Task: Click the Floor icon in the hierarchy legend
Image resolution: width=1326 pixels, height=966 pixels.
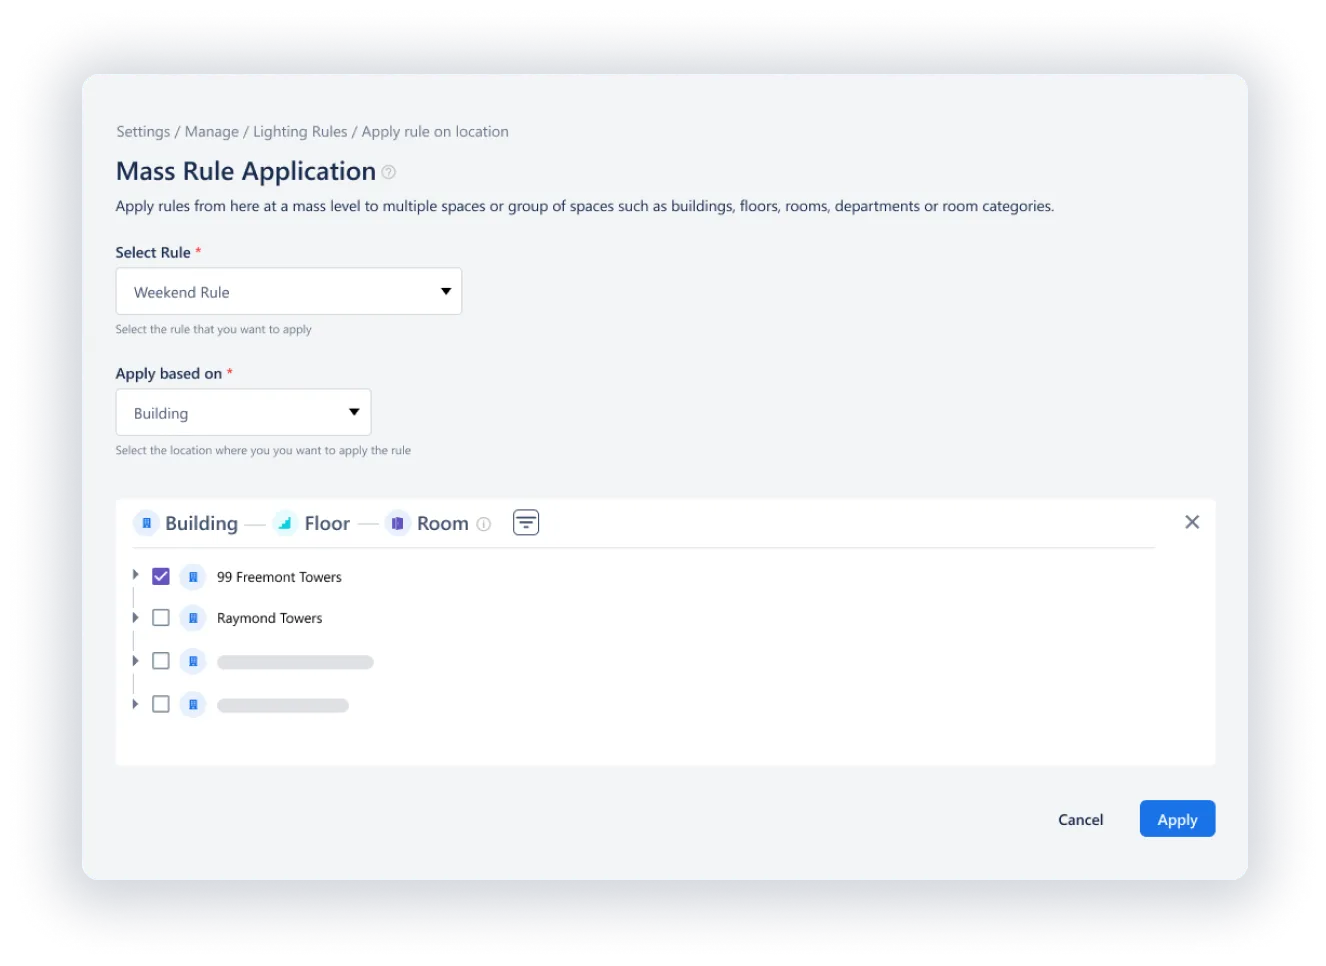Action: (283, 522)
